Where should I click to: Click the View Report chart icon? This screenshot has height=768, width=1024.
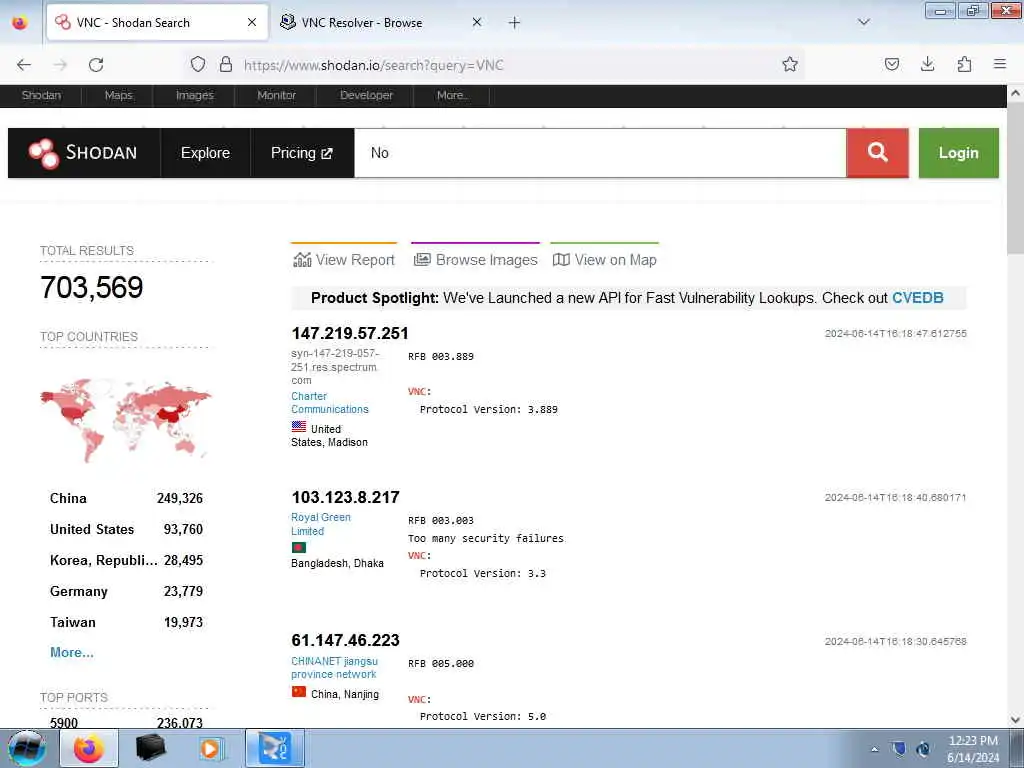302,260
